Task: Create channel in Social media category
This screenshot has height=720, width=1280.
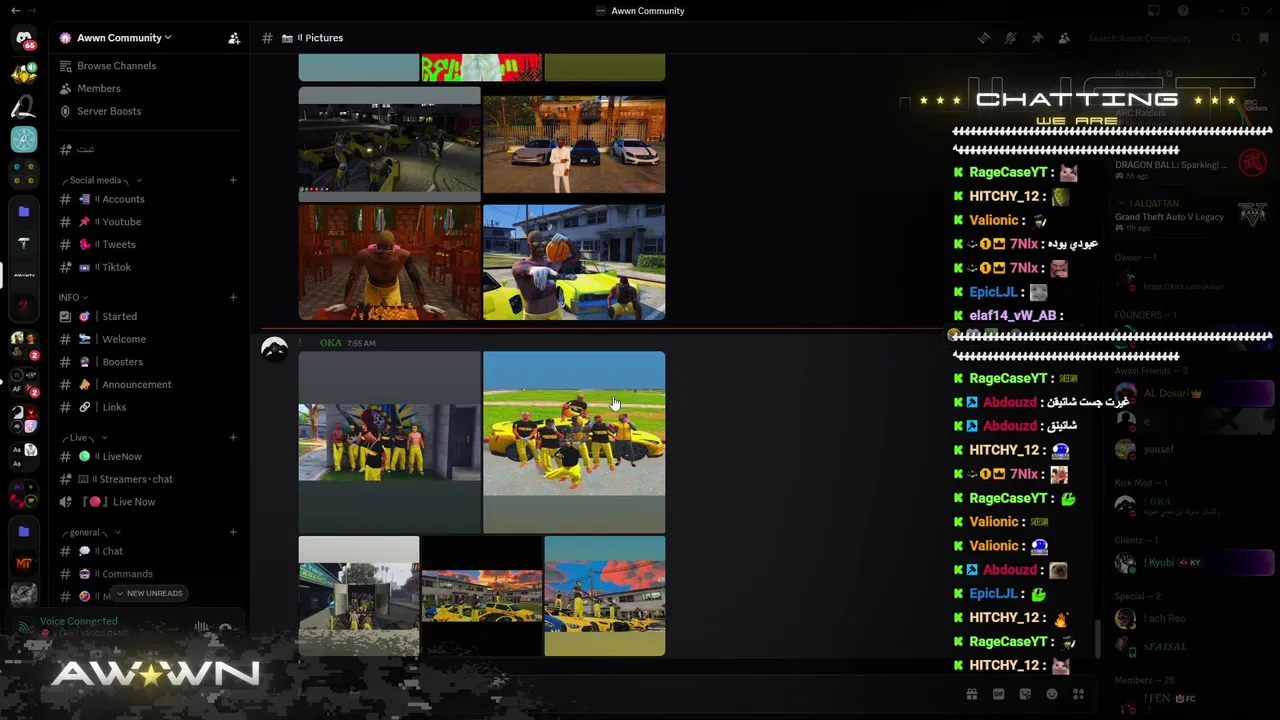Action: (x=233, y=180)
